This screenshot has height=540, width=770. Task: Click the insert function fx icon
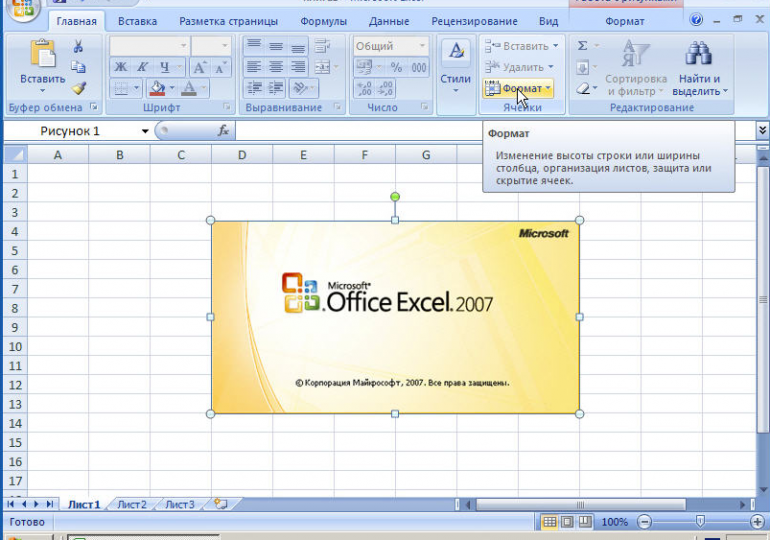point(223,131)
